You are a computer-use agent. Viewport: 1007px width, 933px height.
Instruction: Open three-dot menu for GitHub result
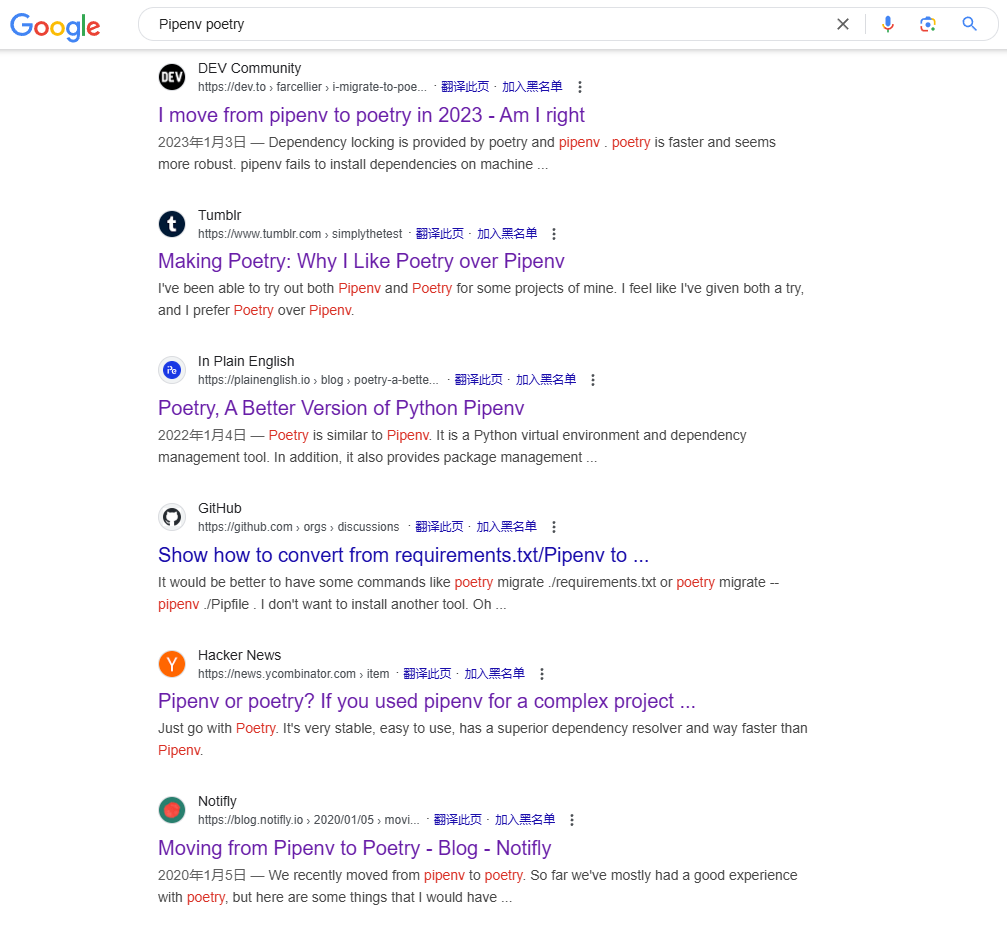click(554, 527)
